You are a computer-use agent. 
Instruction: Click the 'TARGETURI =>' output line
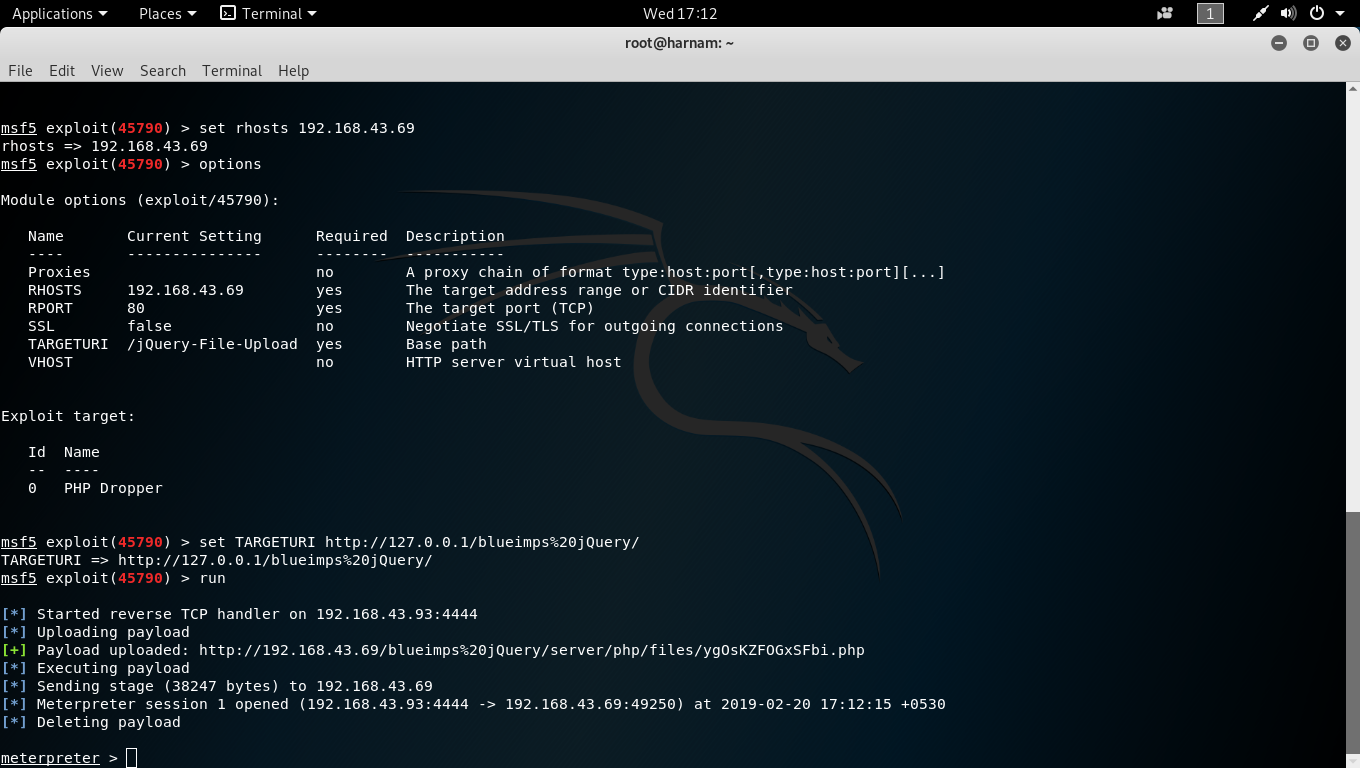(x=217, y=560)
